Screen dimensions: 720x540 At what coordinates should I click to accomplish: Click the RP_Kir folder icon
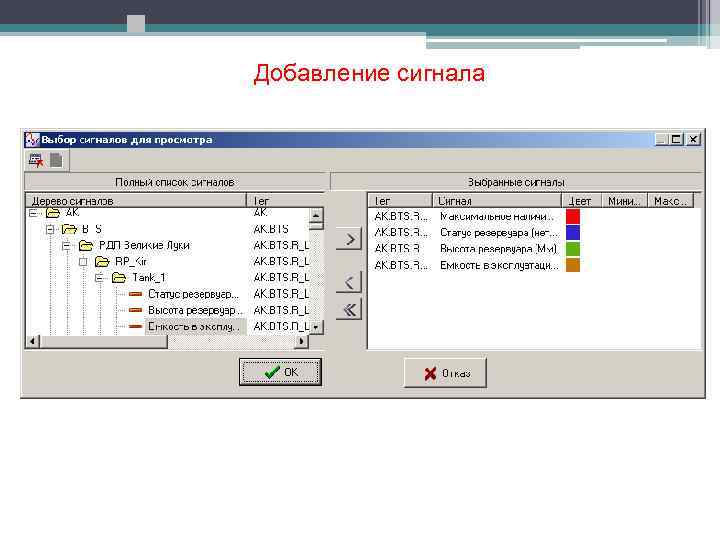click(102, 261)
